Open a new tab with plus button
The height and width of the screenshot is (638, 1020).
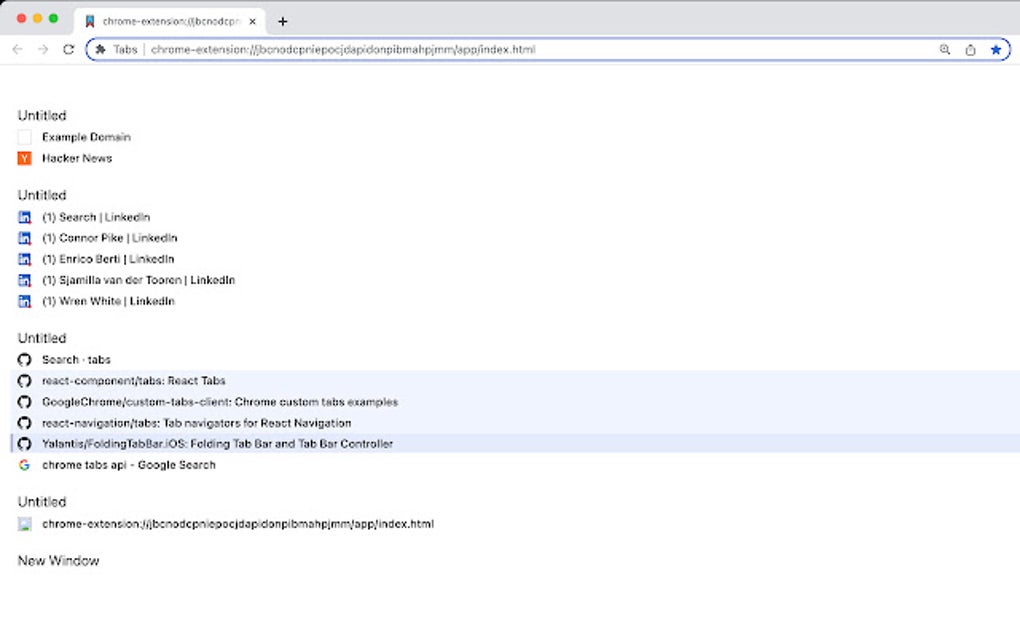(x=282, y=21)
